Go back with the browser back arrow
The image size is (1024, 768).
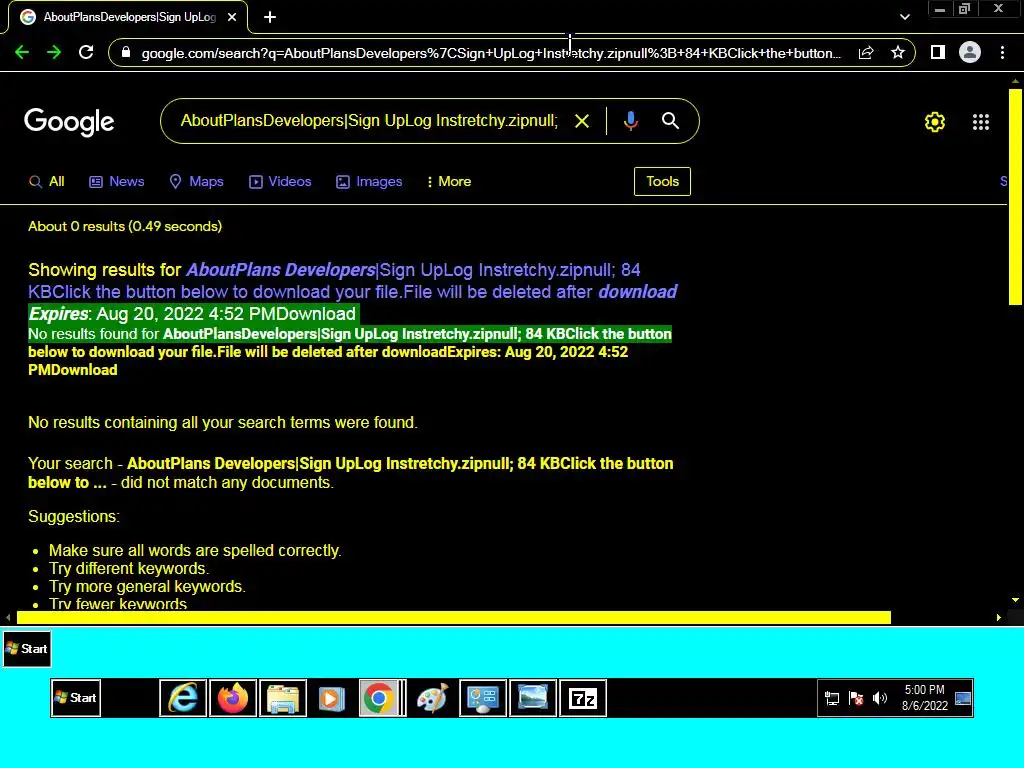[x=22, y=52]
